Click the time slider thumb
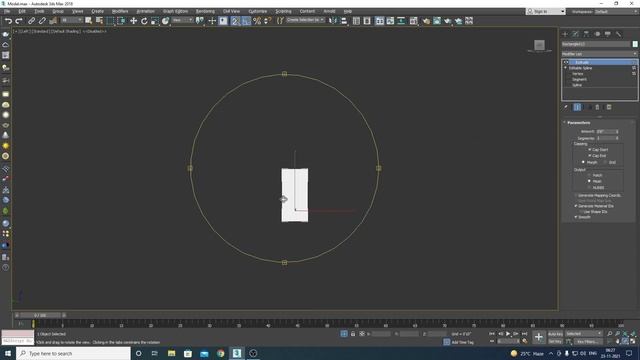 pos(40,315)
